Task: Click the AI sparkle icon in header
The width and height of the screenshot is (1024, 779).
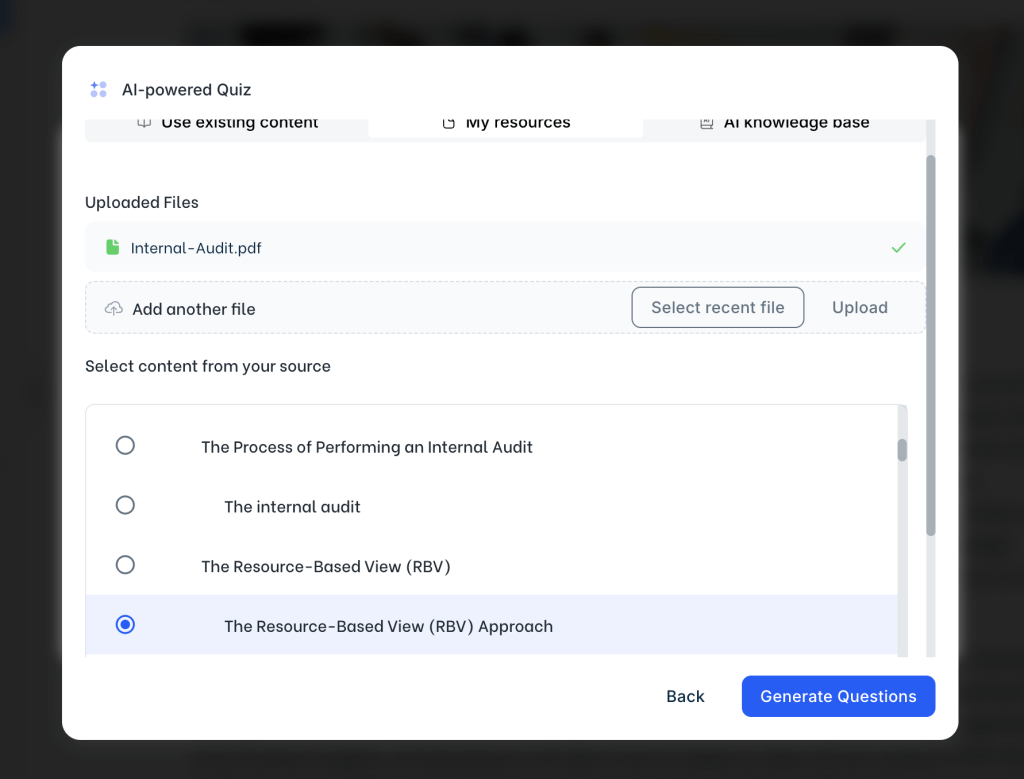Action: point(98,90)
